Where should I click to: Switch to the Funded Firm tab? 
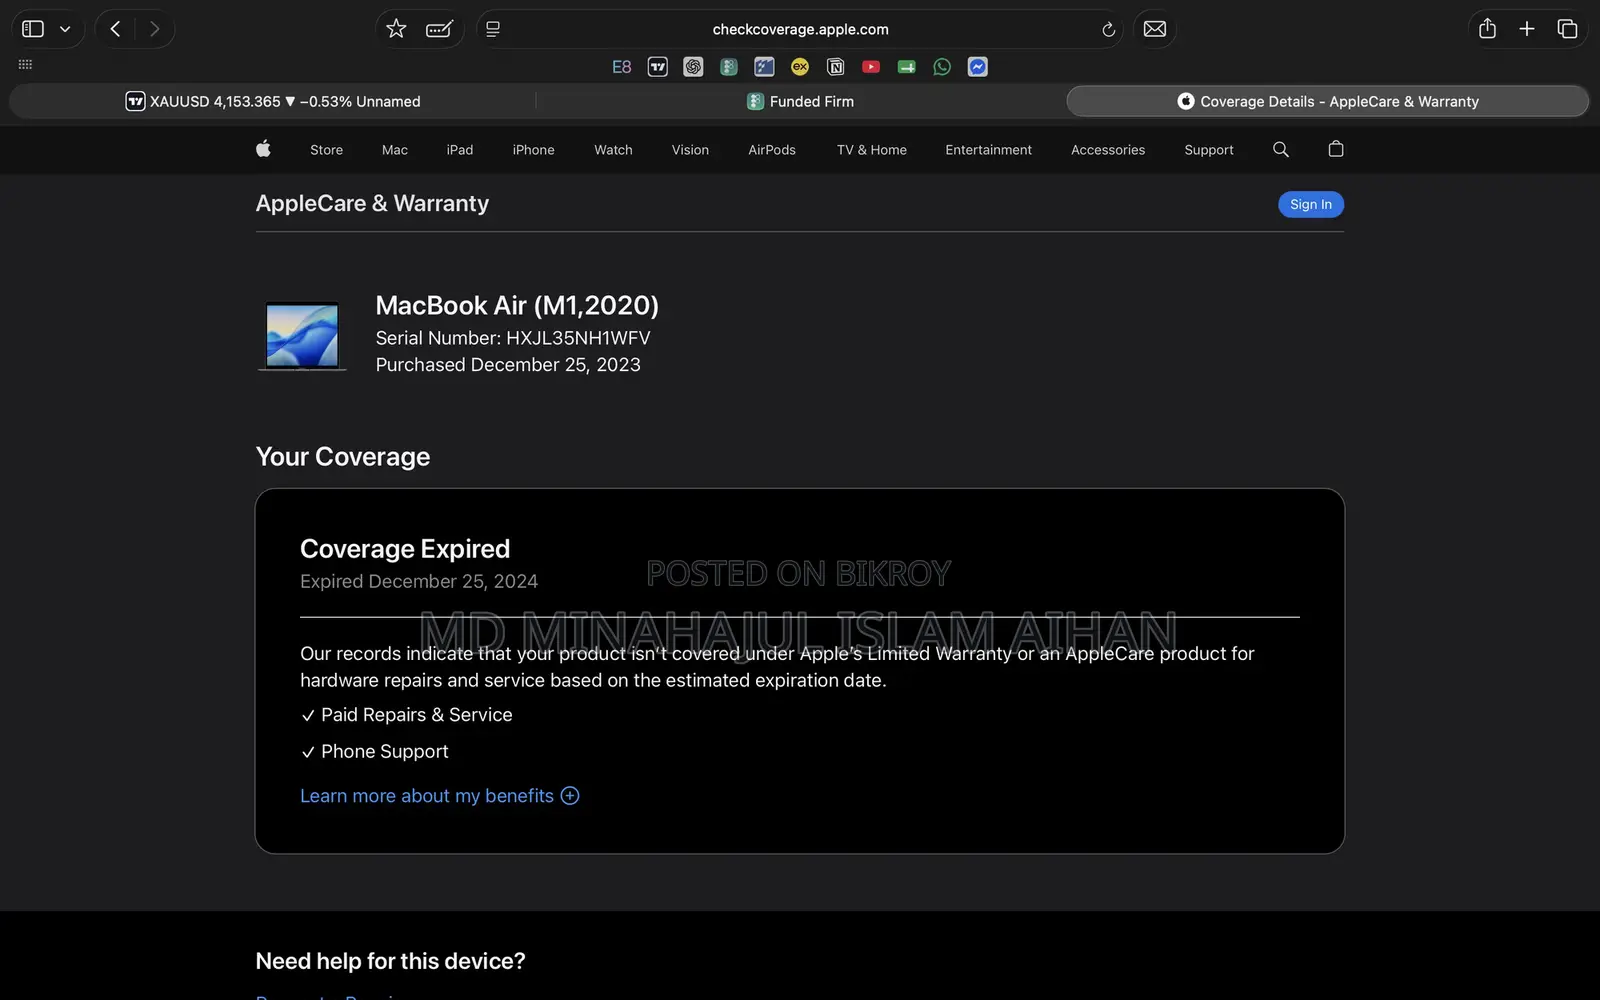coord(800,101)
